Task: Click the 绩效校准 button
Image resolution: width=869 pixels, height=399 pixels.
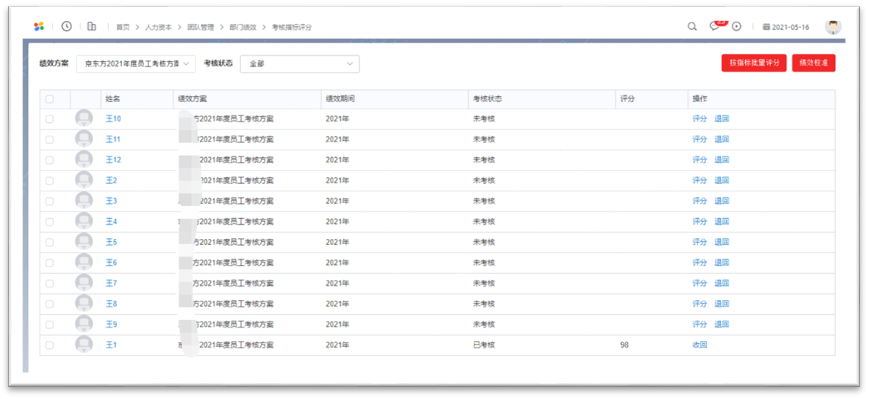Action: [x=814, y=63]
